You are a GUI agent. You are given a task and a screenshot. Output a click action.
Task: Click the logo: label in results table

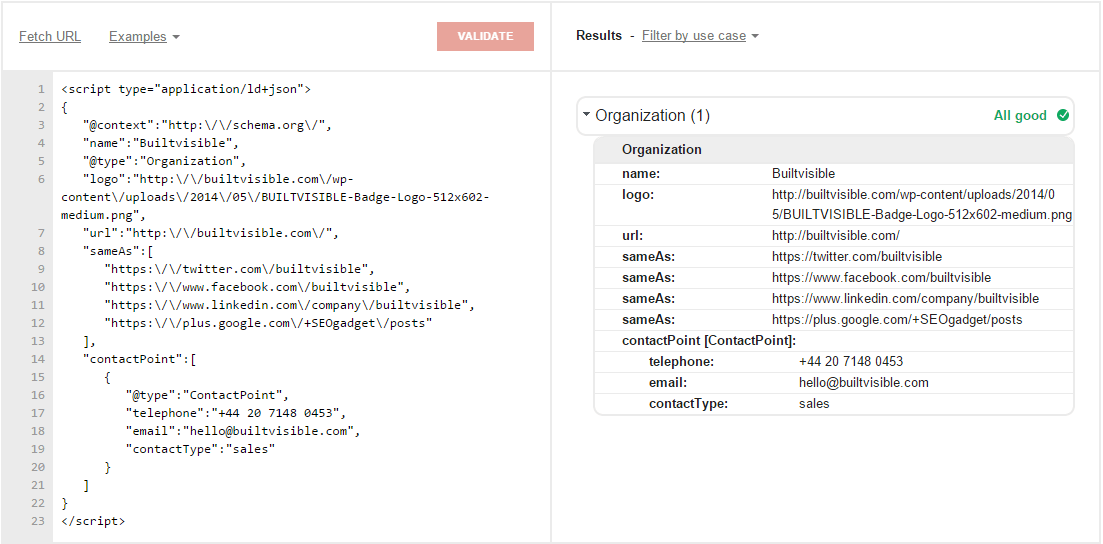pyautogui.click(x=638, y=195)
